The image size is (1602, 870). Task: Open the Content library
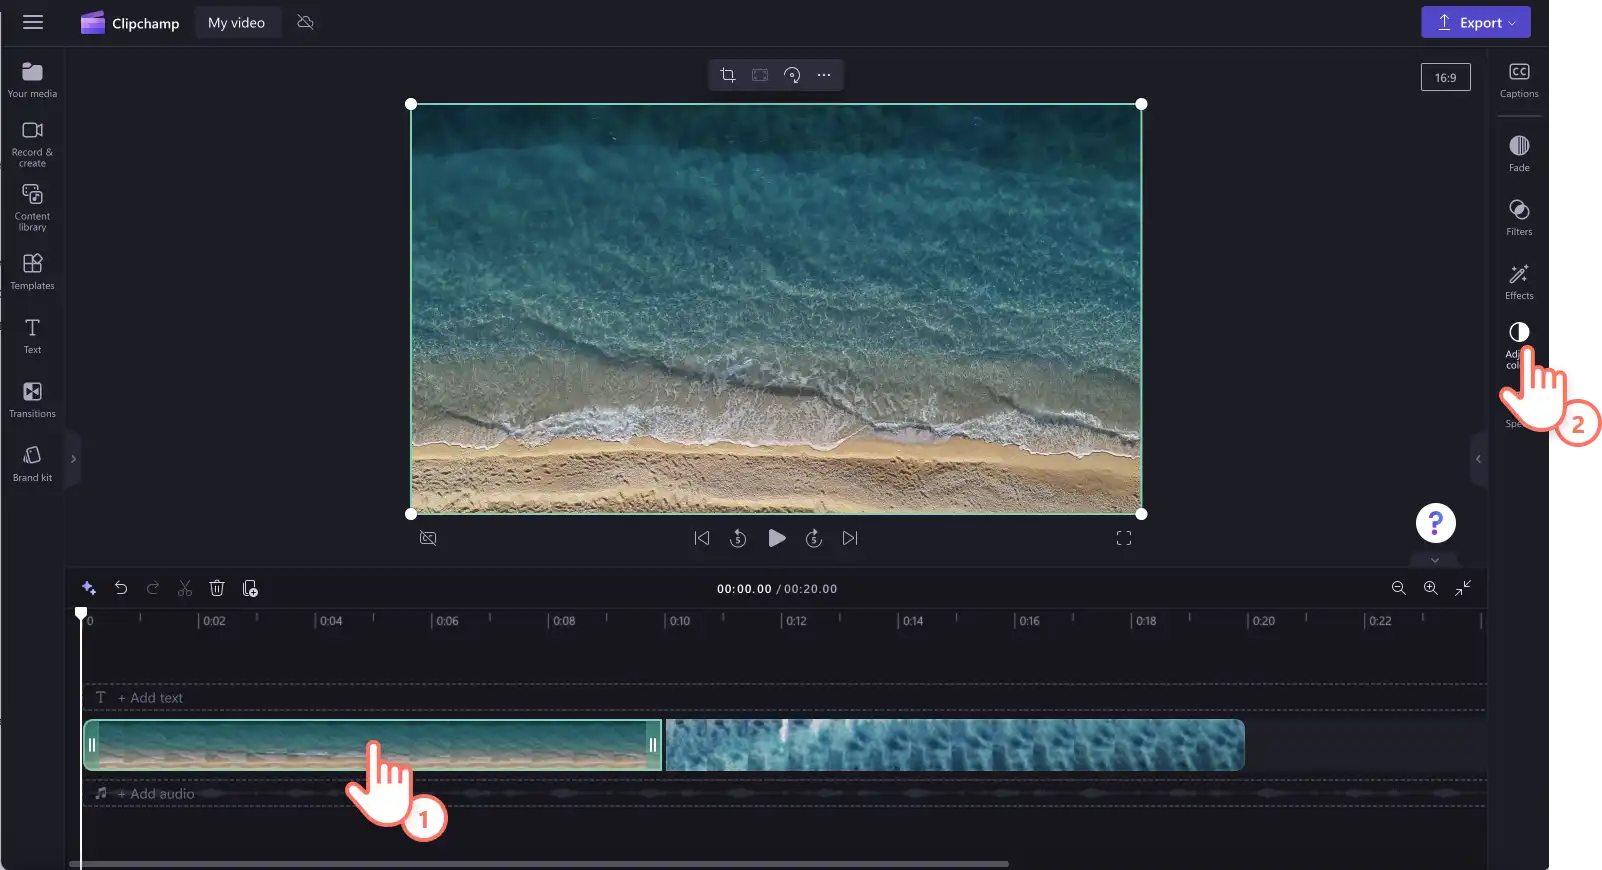pos(32,207)
